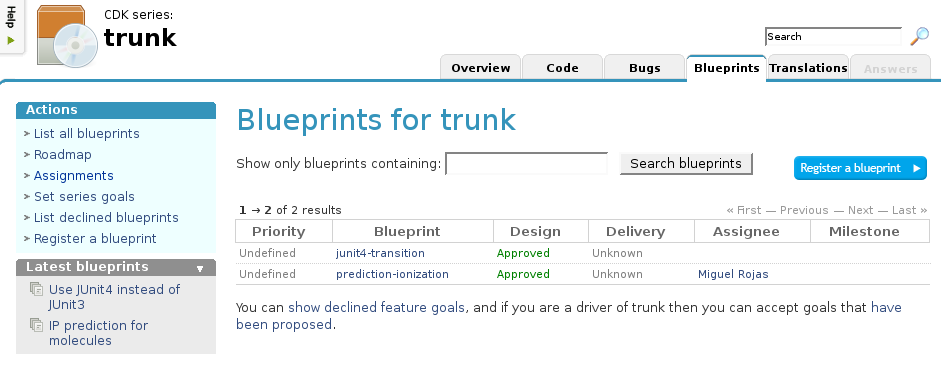The width and height of the screenshot is (941, 376).
Task: Open the junit4-transition blueprint link
Action: (380, 253)
